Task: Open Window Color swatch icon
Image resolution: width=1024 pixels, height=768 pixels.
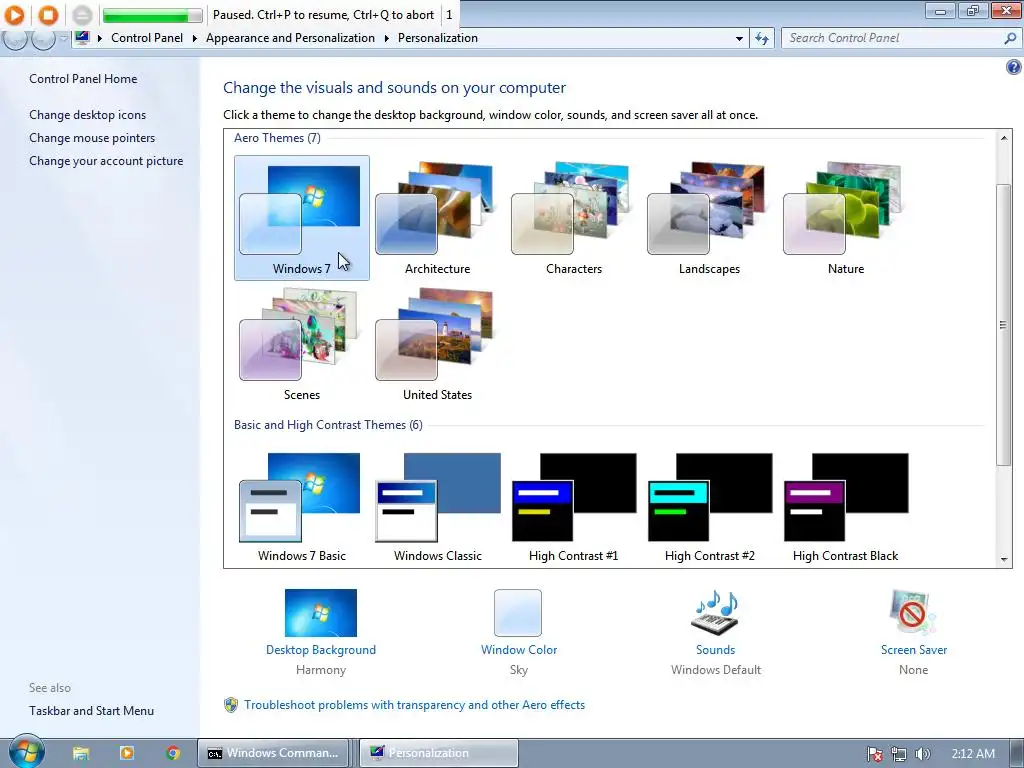Action: coord(518,613)
